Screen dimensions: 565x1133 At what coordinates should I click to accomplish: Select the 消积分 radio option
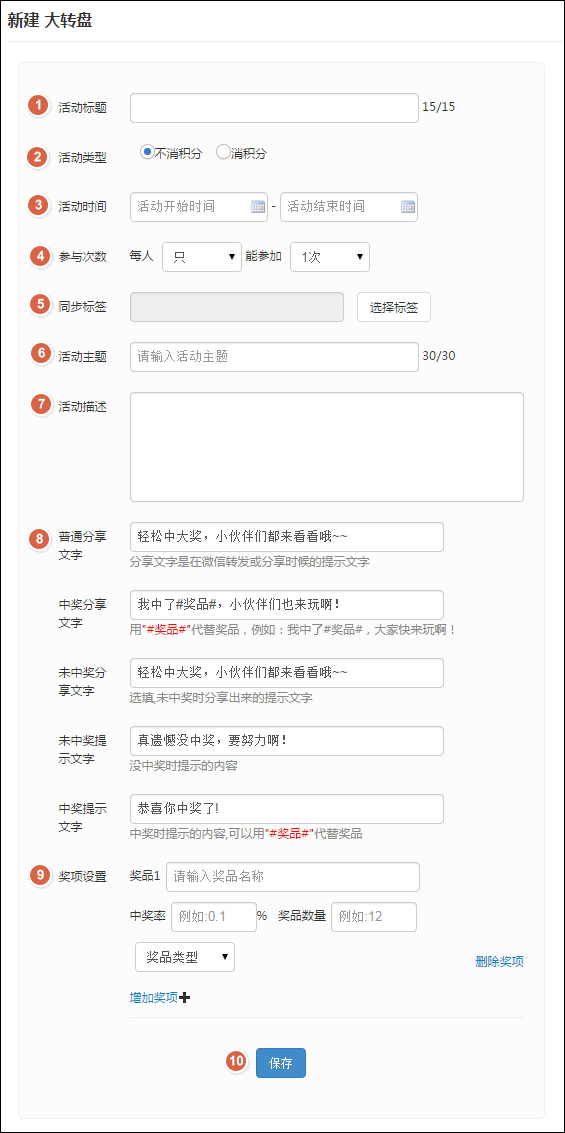tap(223, 152)
